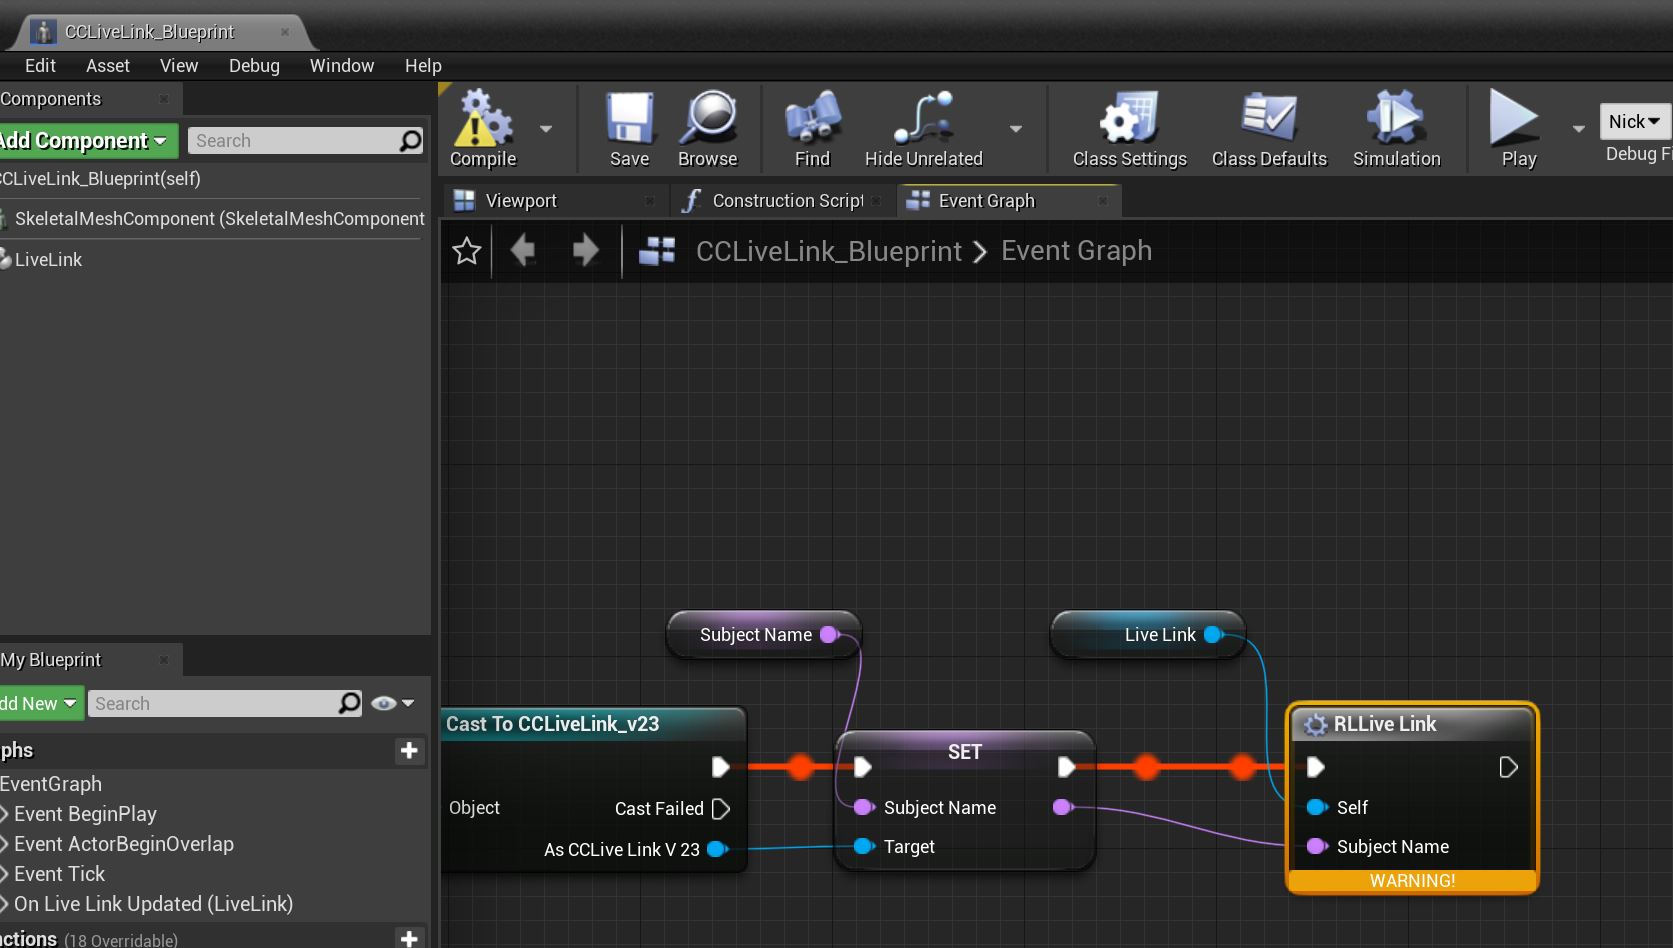Open Play options dropdown arrow

pos(1579,129)
